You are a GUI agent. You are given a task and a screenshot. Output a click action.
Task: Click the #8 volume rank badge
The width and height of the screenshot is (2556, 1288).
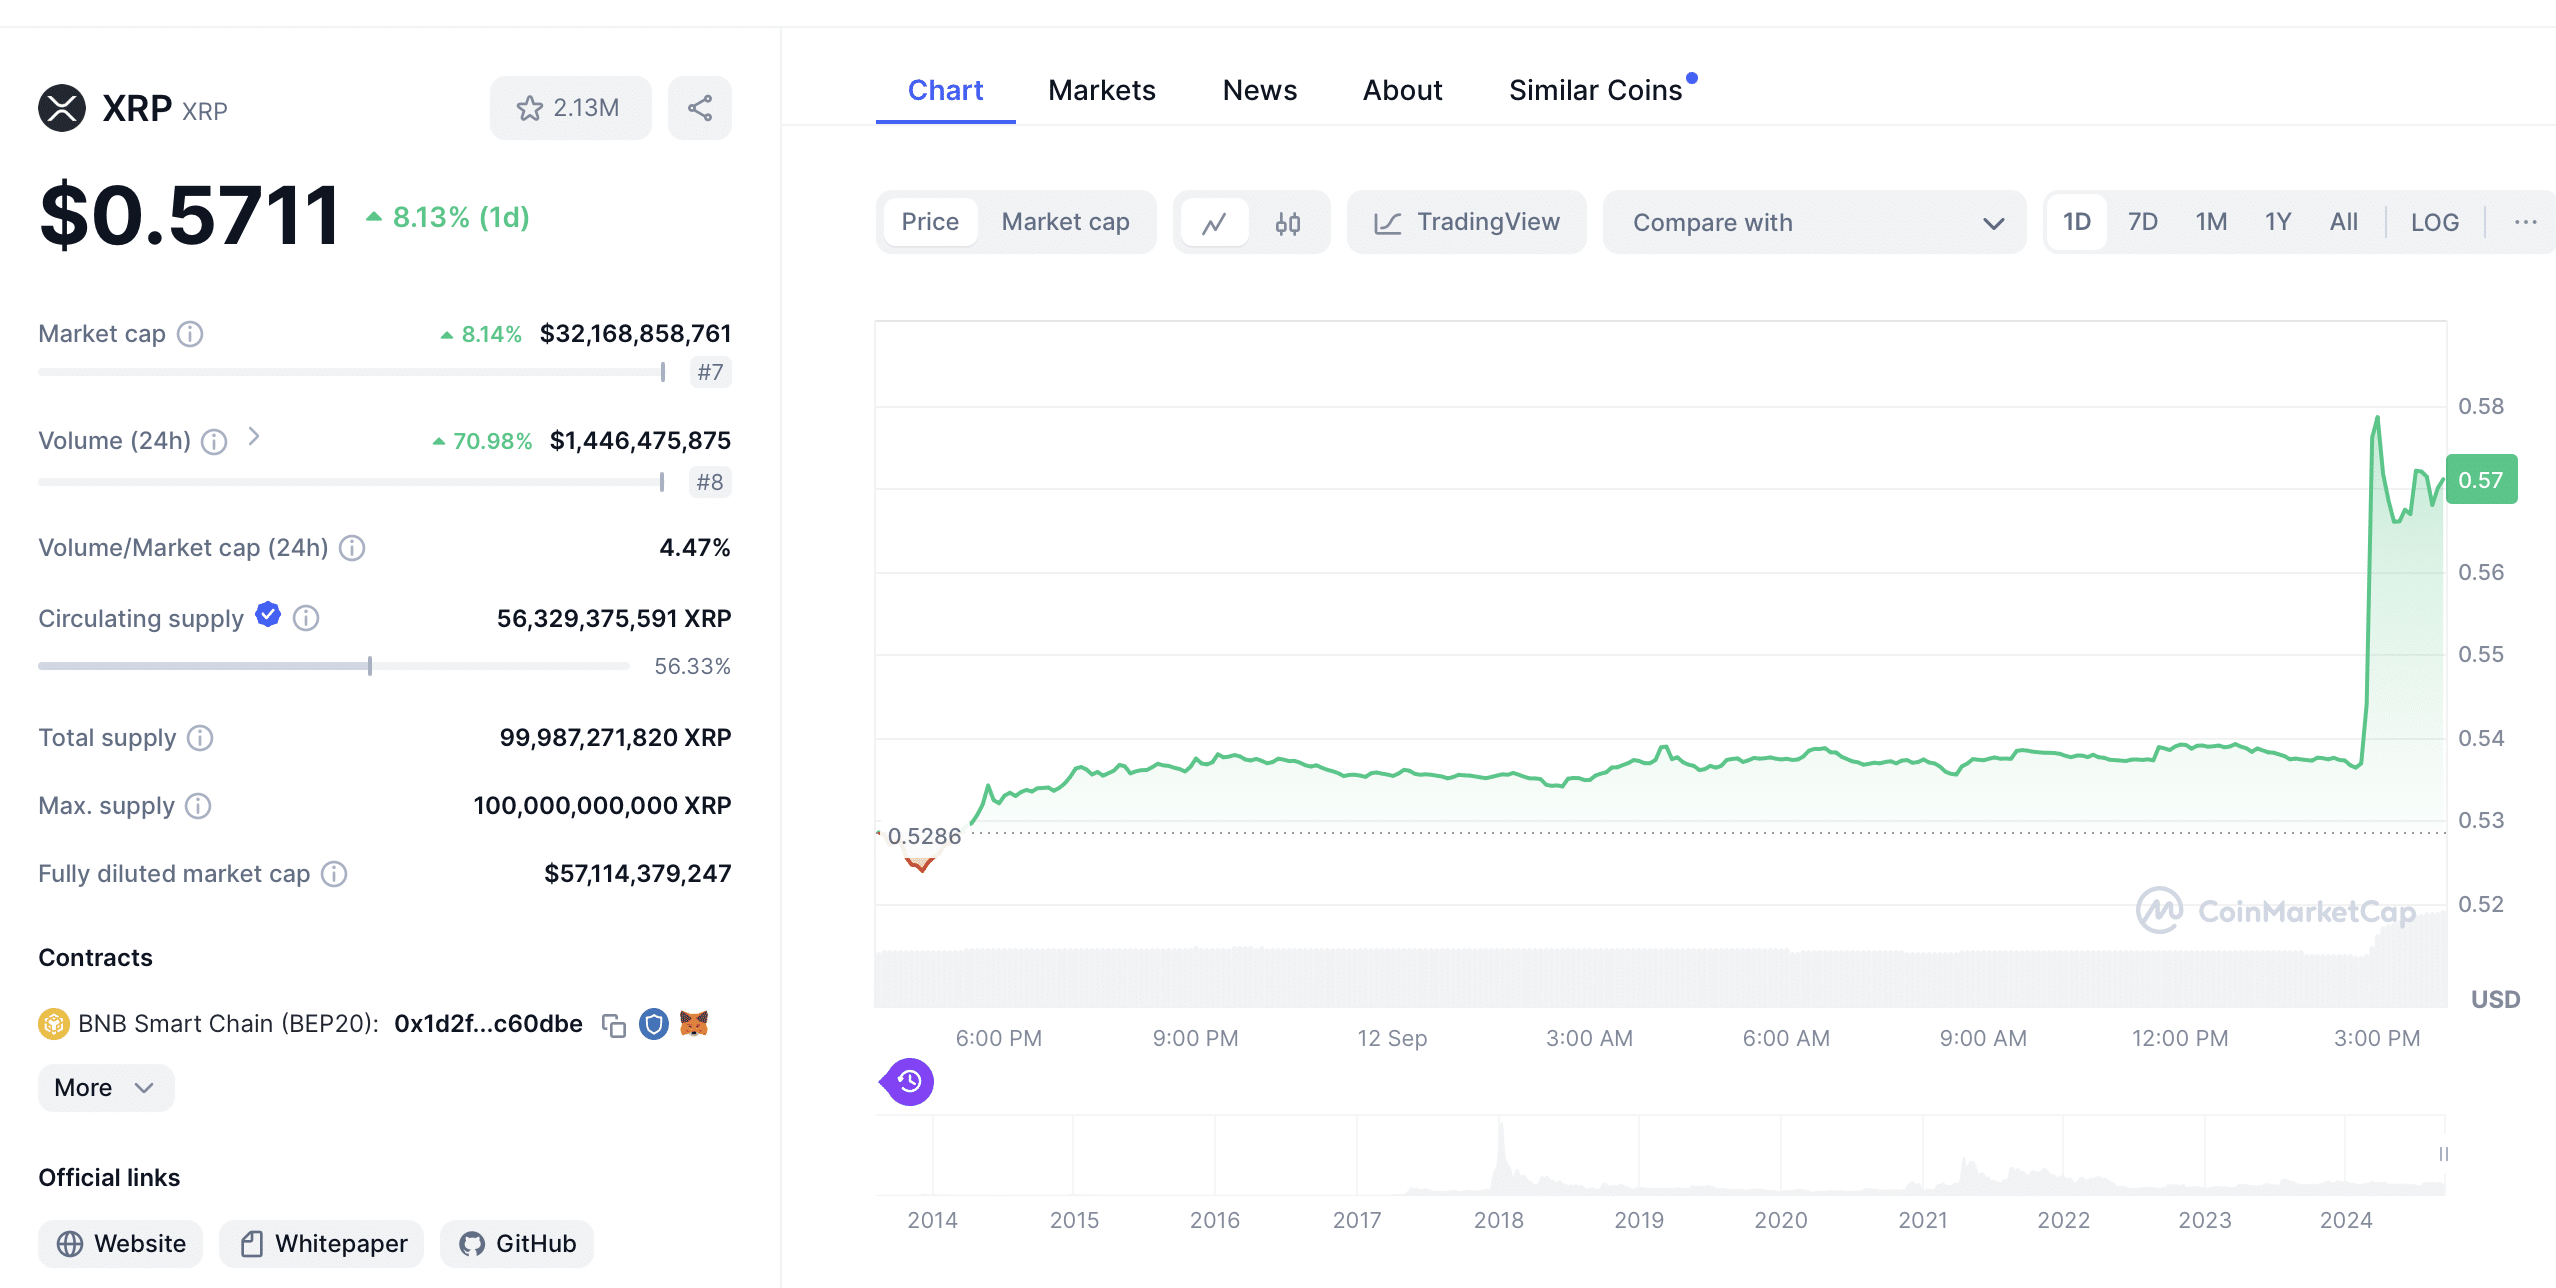711,483
